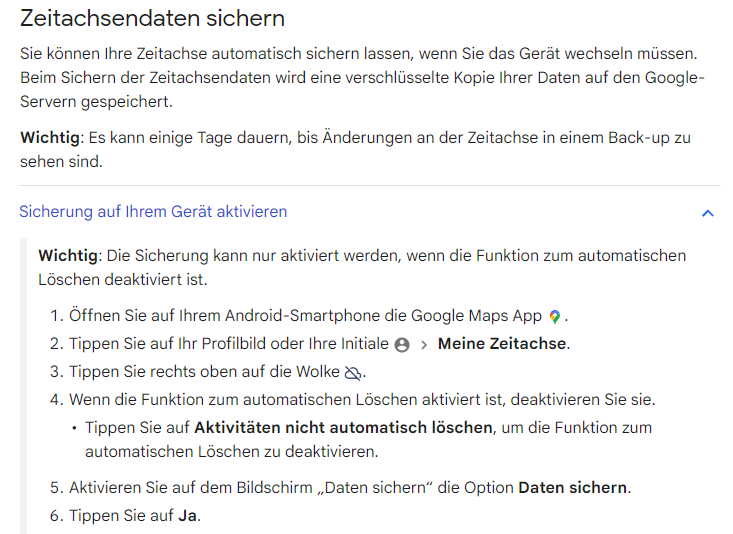This screenshot has height=534, width=733.
Task: Click the profile avatar icon
Action: pos(402,345)
